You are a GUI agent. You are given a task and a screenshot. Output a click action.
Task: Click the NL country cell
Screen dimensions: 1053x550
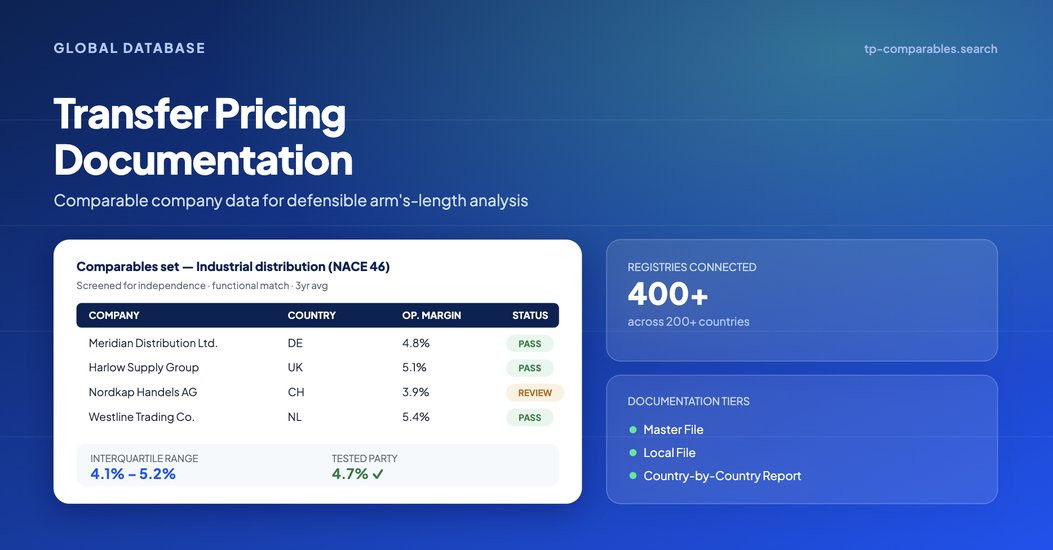295,417
